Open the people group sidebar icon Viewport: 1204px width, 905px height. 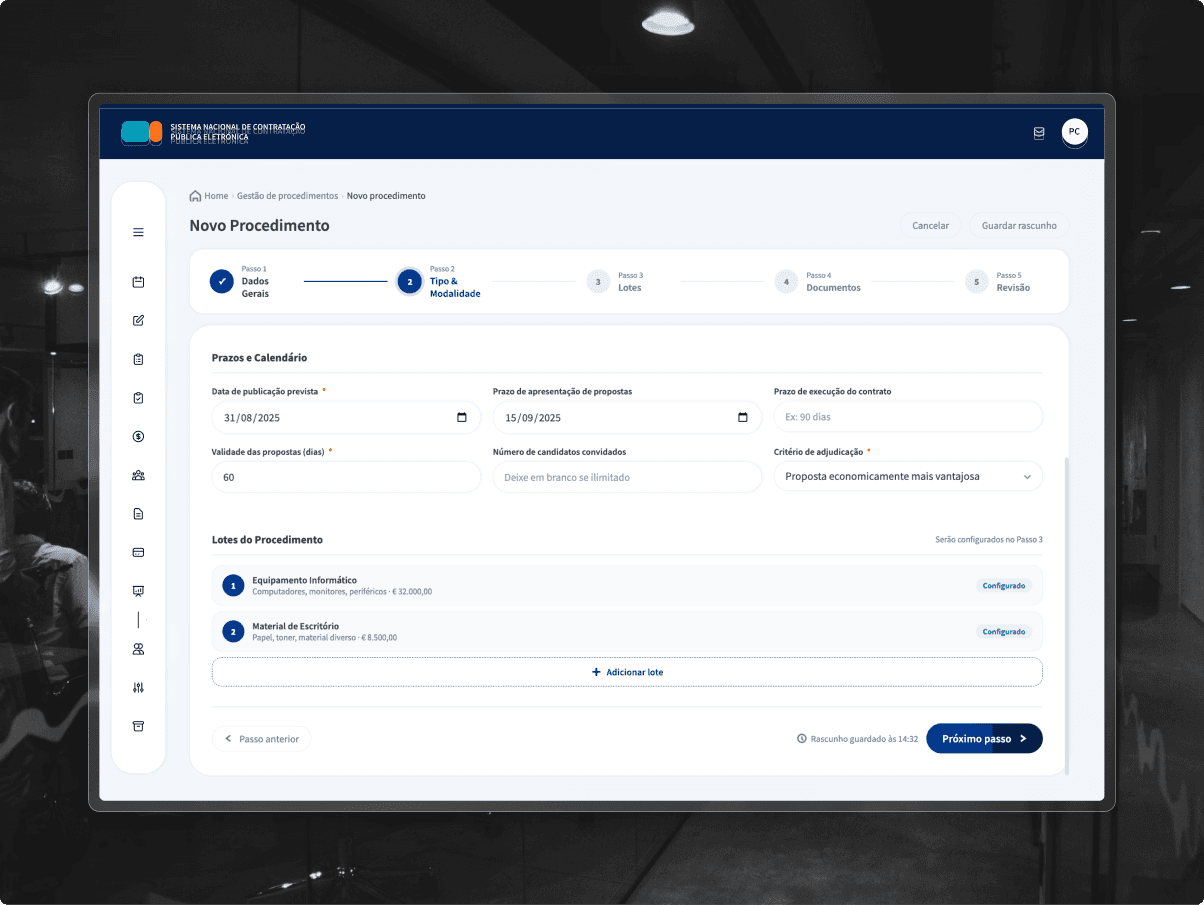point(138,475)
